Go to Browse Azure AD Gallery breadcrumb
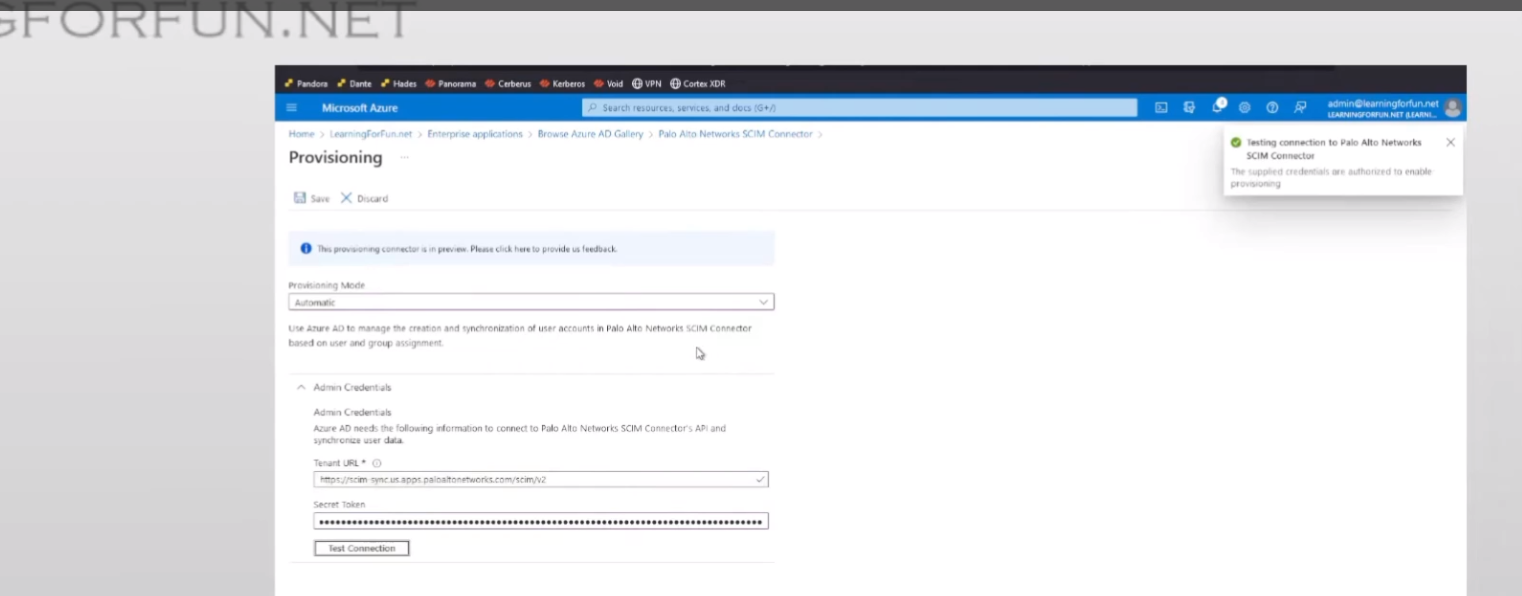The image size is (1522, 596). click(x=590, y=134)
